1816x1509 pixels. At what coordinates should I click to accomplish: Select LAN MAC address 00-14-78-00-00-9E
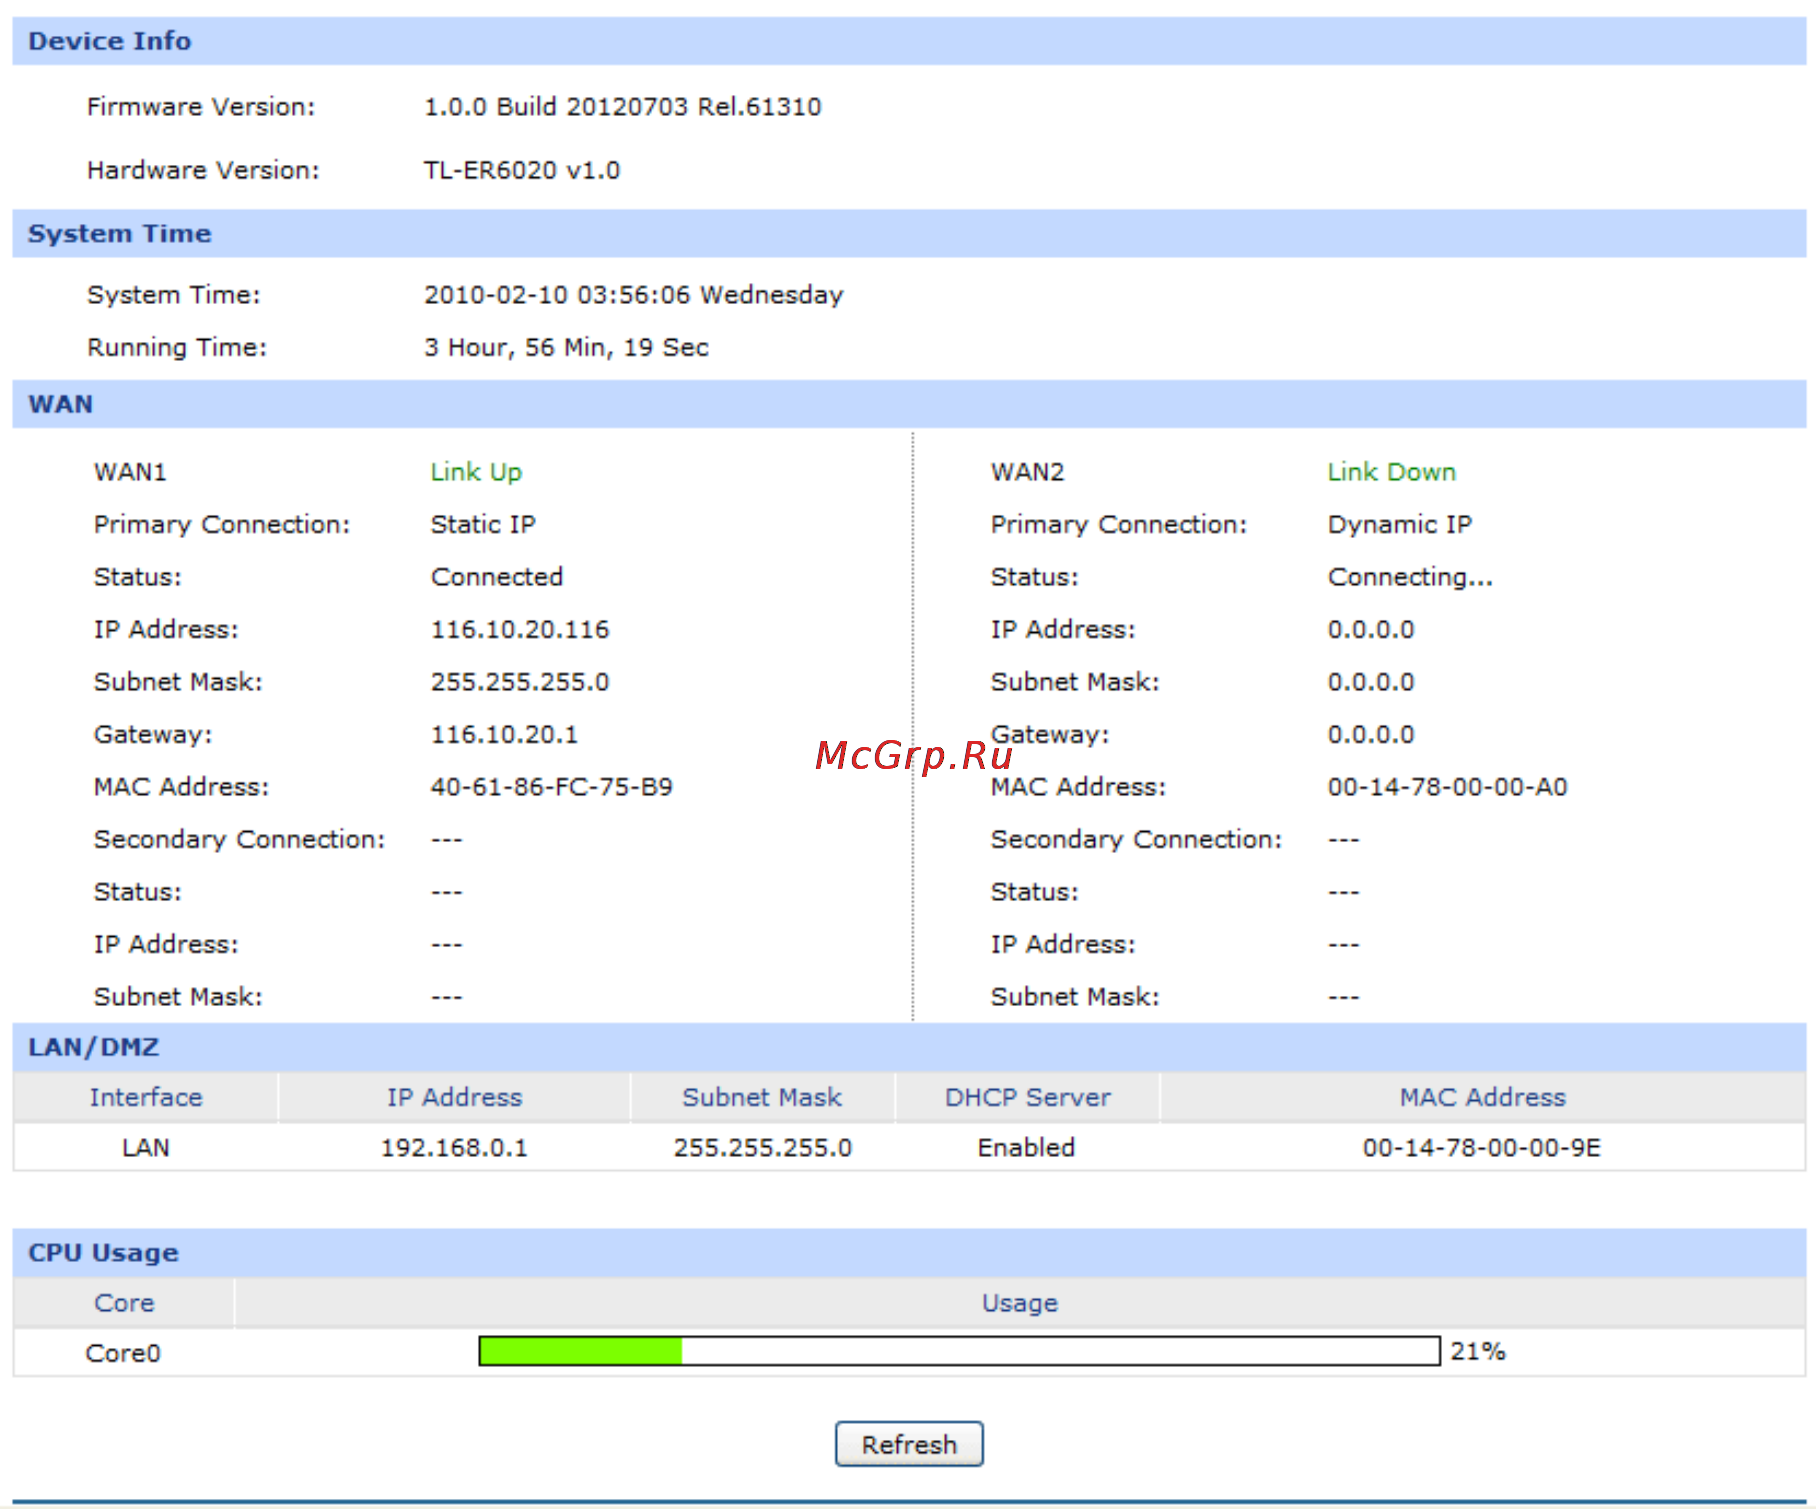pyautogui.click(x=1482, y=1147)
